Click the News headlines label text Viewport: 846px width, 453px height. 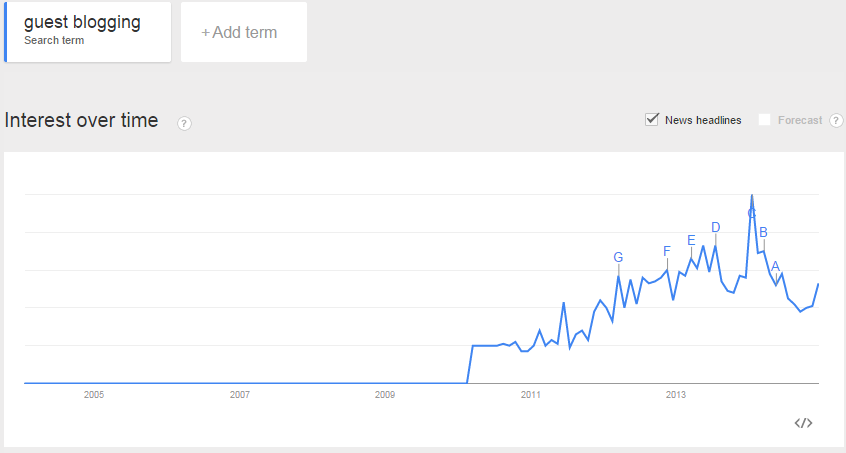click(x=703, y=120)
